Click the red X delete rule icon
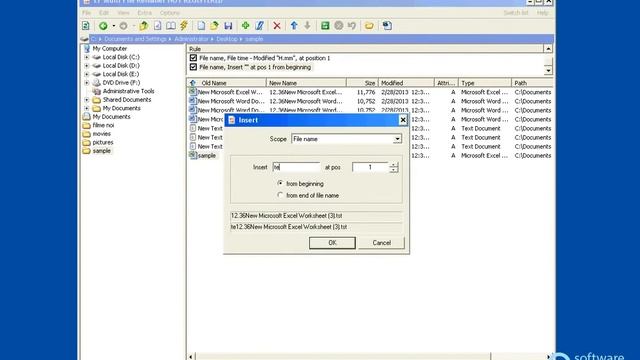Screen dimensions: 640x360 [277, 26]
